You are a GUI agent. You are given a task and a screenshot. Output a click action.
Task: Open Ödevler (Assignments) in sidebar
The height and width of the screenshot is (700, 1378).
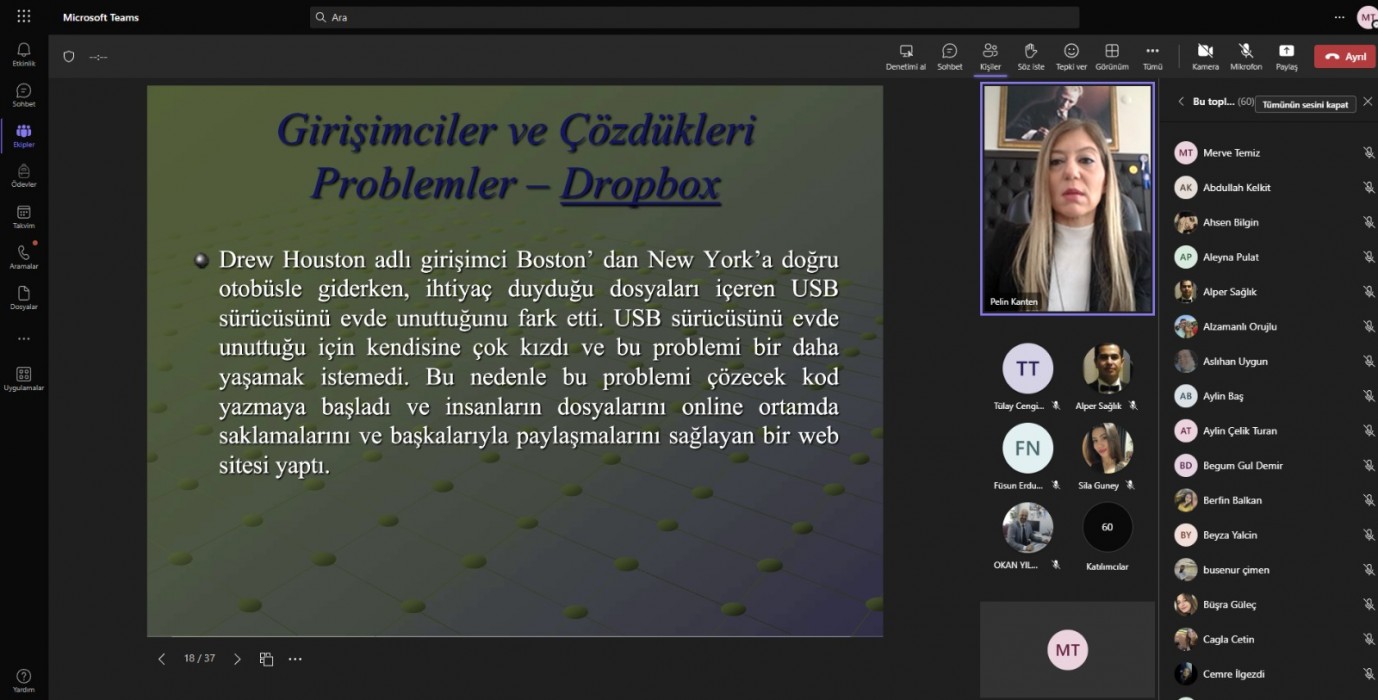[x=24, y=177]
